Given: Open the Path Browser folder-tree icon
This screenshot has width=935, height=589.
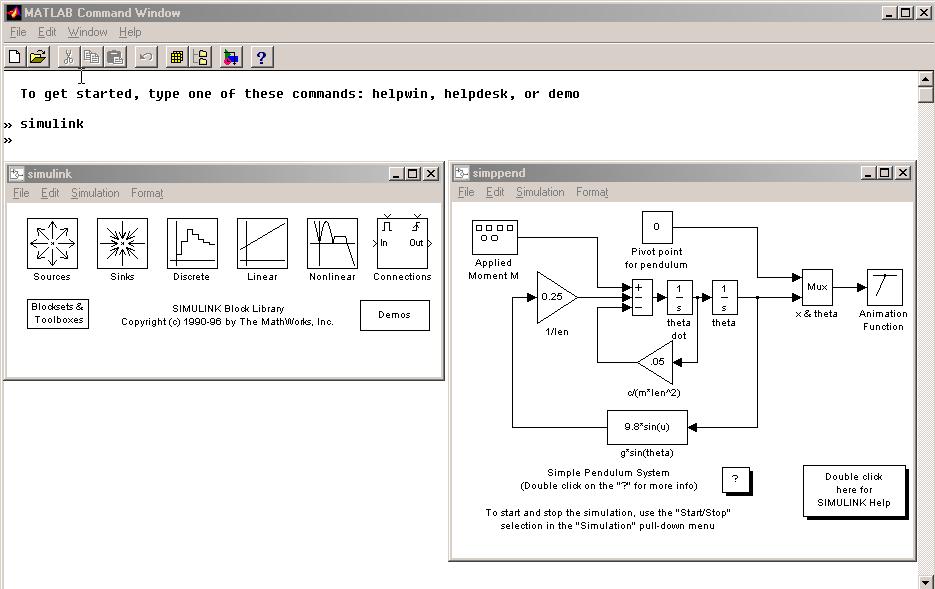Looking at the screenshot, I should [200, 57].
